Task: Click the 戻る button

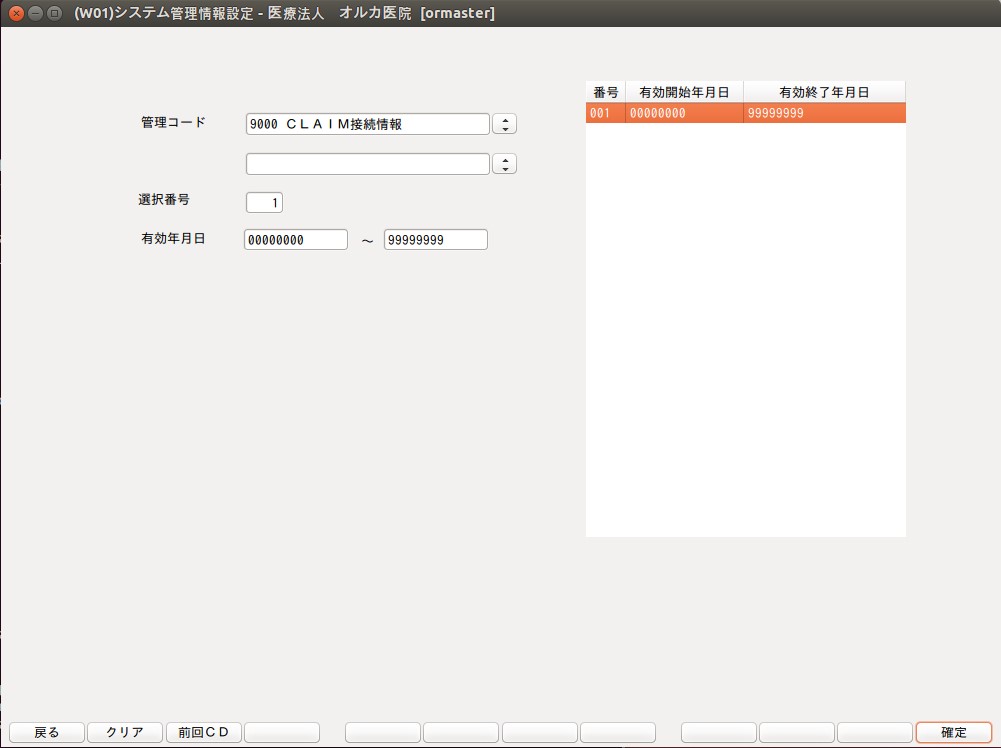Action: tap(47, 732)
